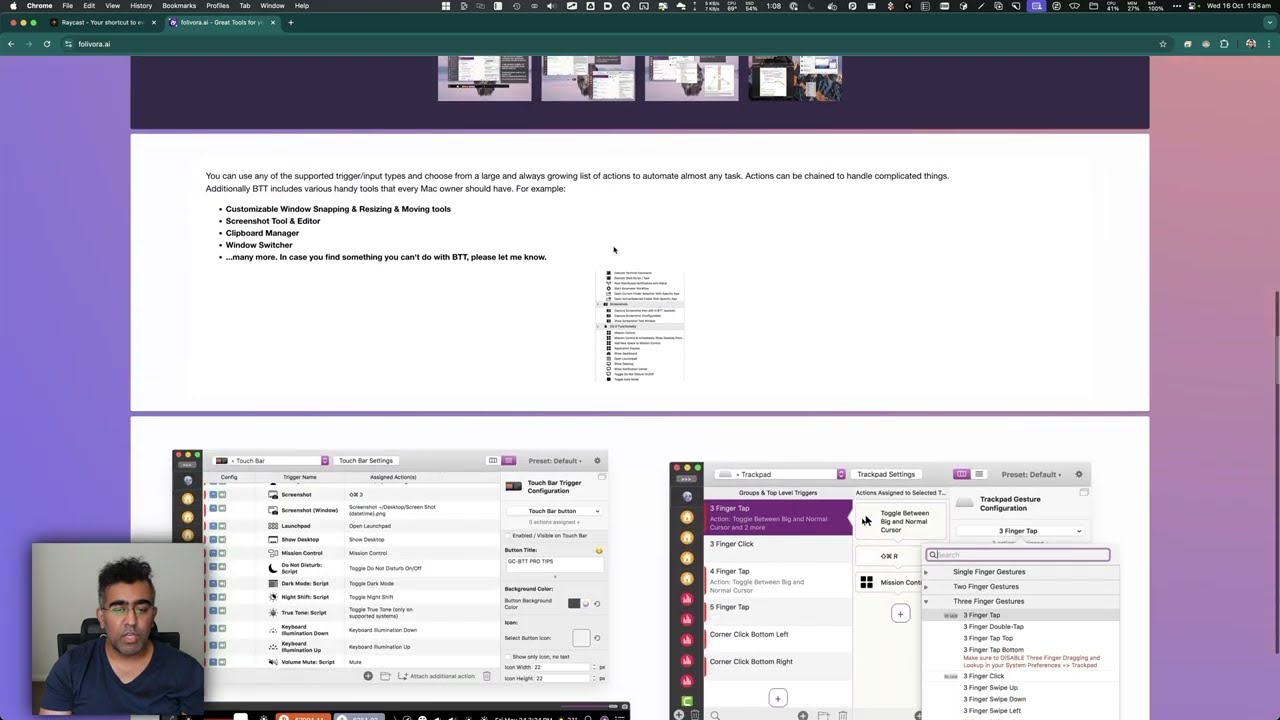
Task: Open the Touch Bar trigger type dropdown
Action: tap(272, 461)
